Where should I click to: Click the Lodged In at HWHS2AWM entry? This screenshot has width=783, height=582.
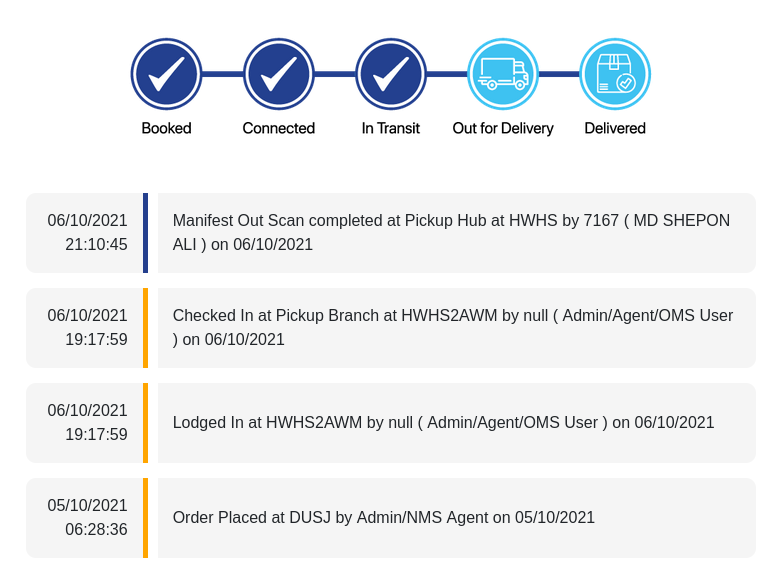pyautogui.click(x=443, y=422)
